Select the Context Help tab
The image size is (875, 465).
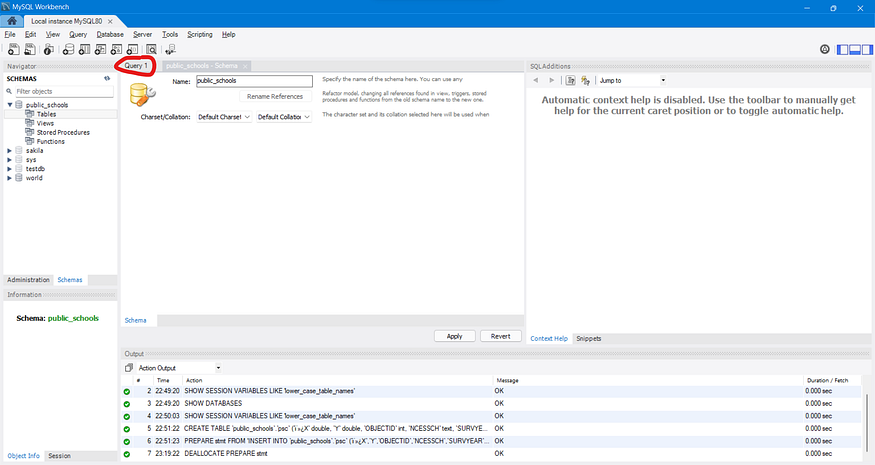click(x=549, y=338)
